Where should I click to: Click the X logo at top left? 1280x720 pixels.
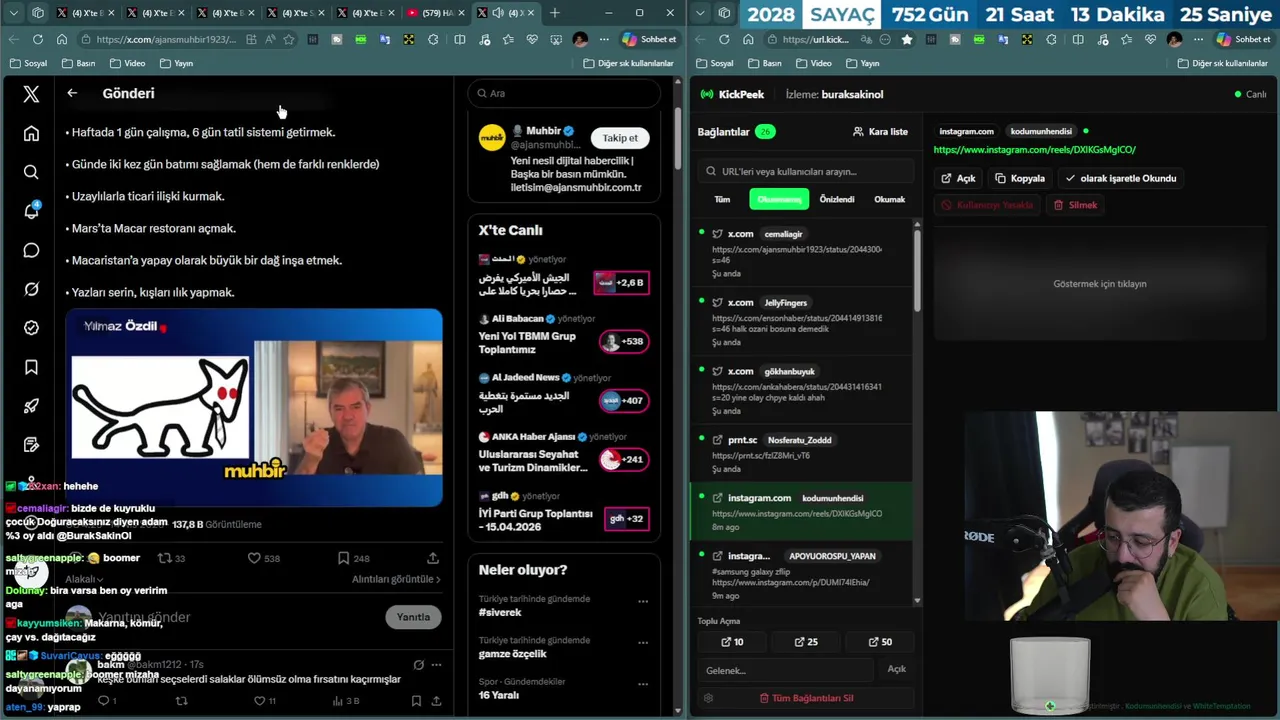click(31, 94)
